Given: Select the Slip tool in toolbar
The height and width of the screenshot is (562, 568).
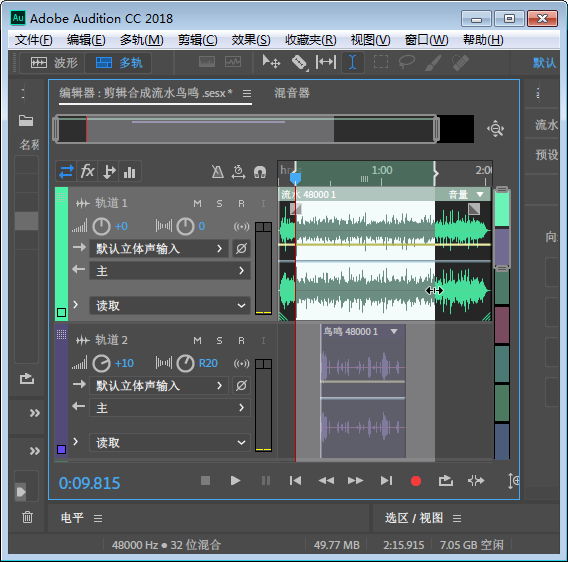Looking at the screenshot, I should point(326,62).
